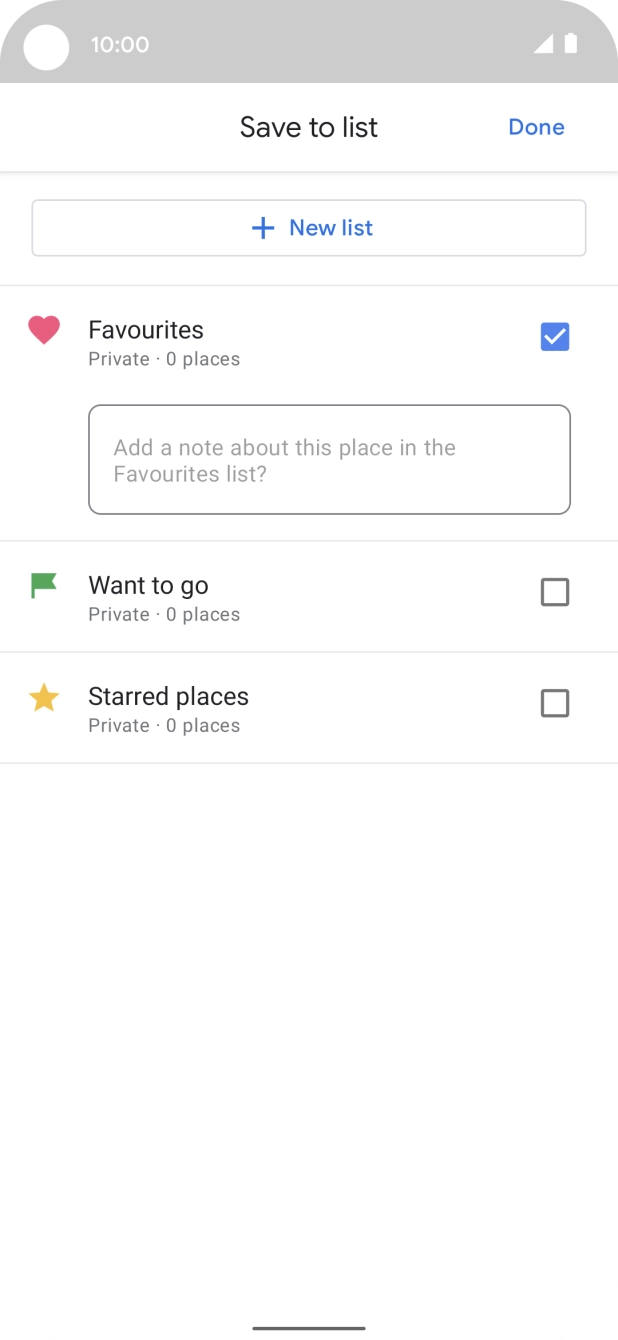Tap the signal strength icon
The width and height of the screenshot is (618, 1340).
(543, 44)
